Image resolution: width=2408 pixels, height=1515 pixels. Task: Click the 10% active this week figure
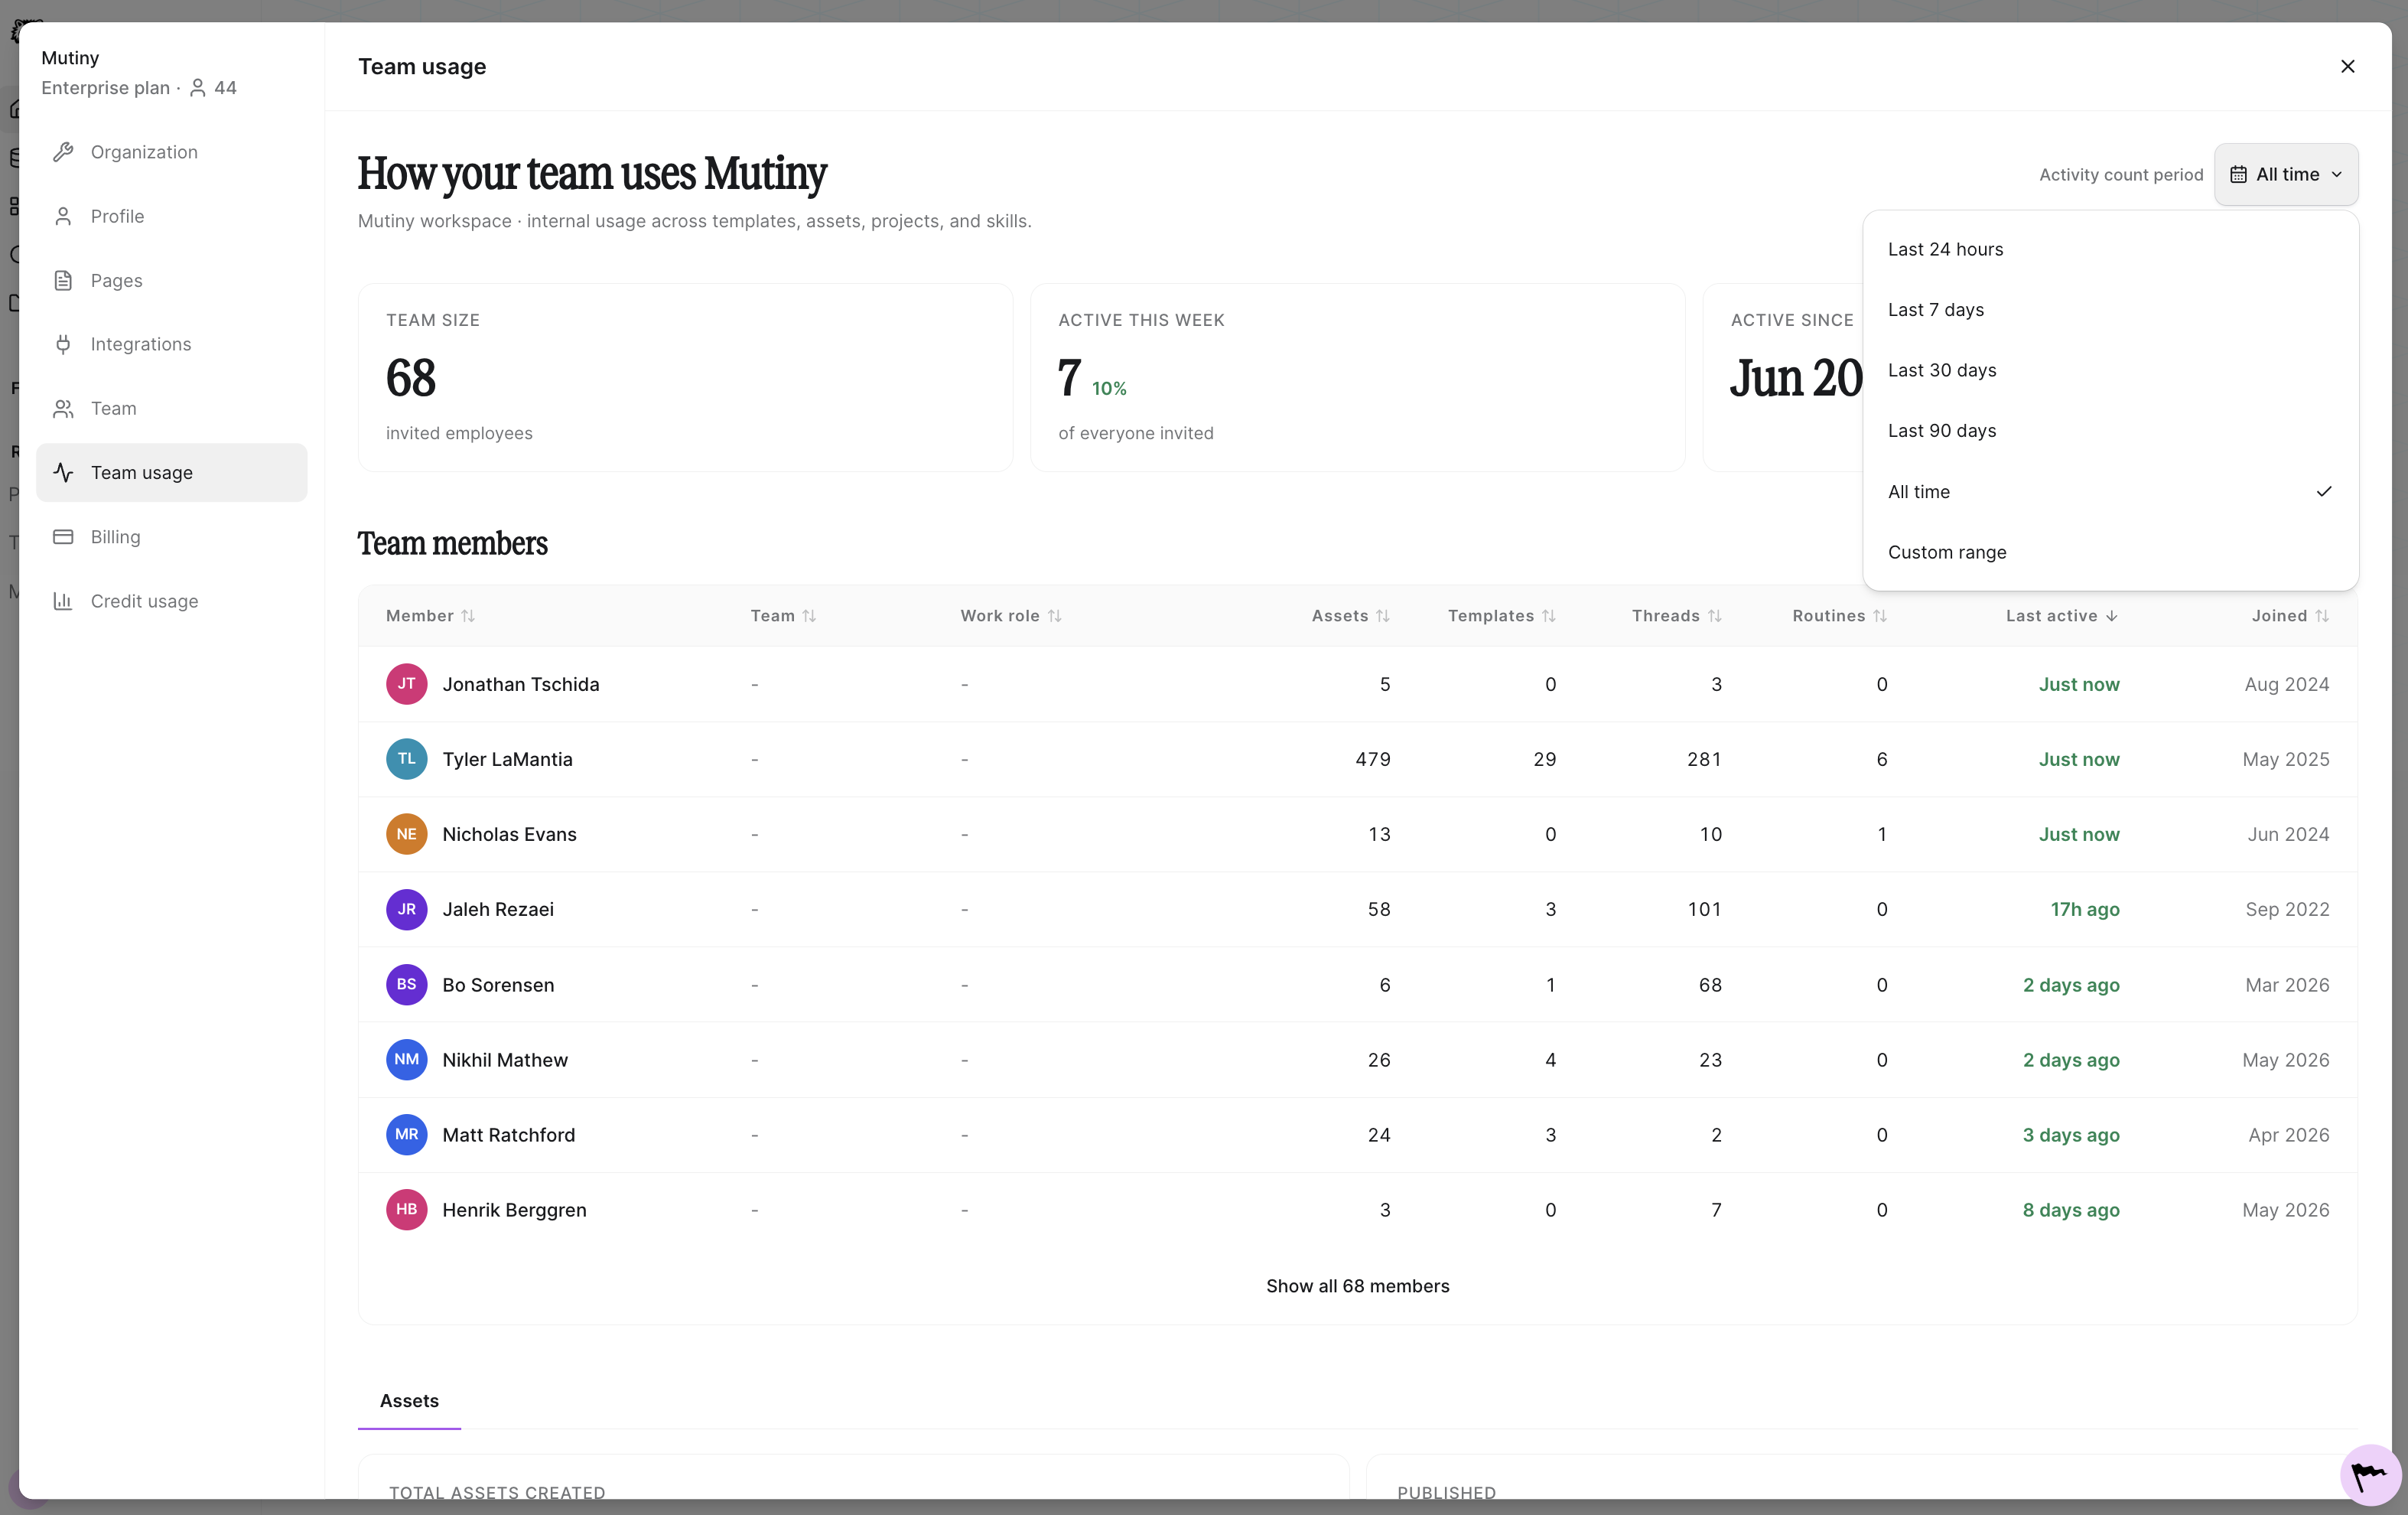coord(1109,389)
